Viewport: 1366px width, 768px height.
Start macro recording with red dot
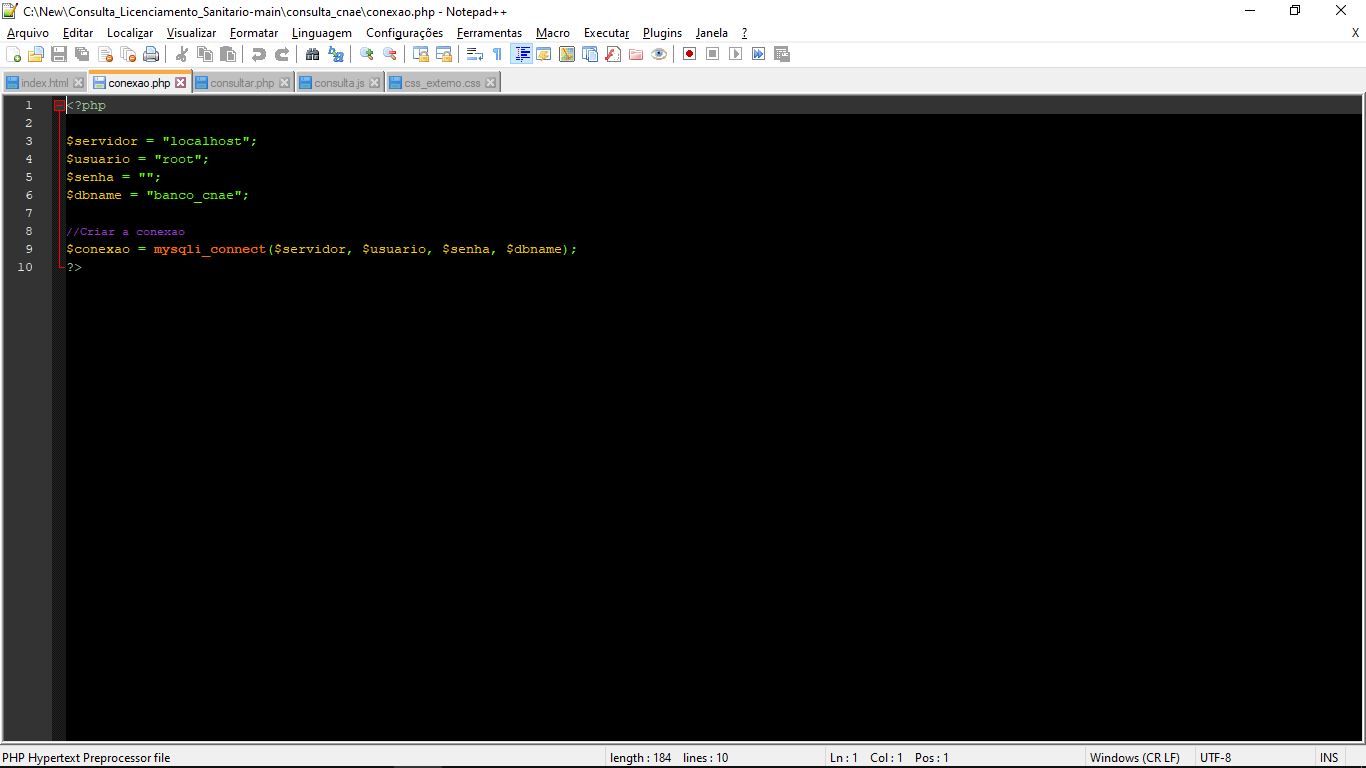(x=689, y=54)
